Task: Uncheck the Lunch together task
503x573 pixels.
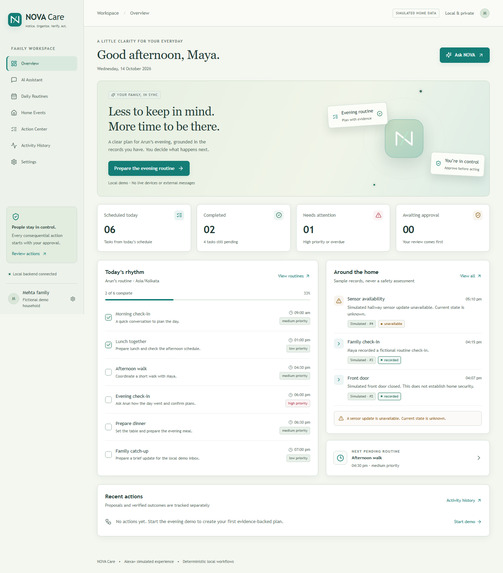Action: (108, 345)
